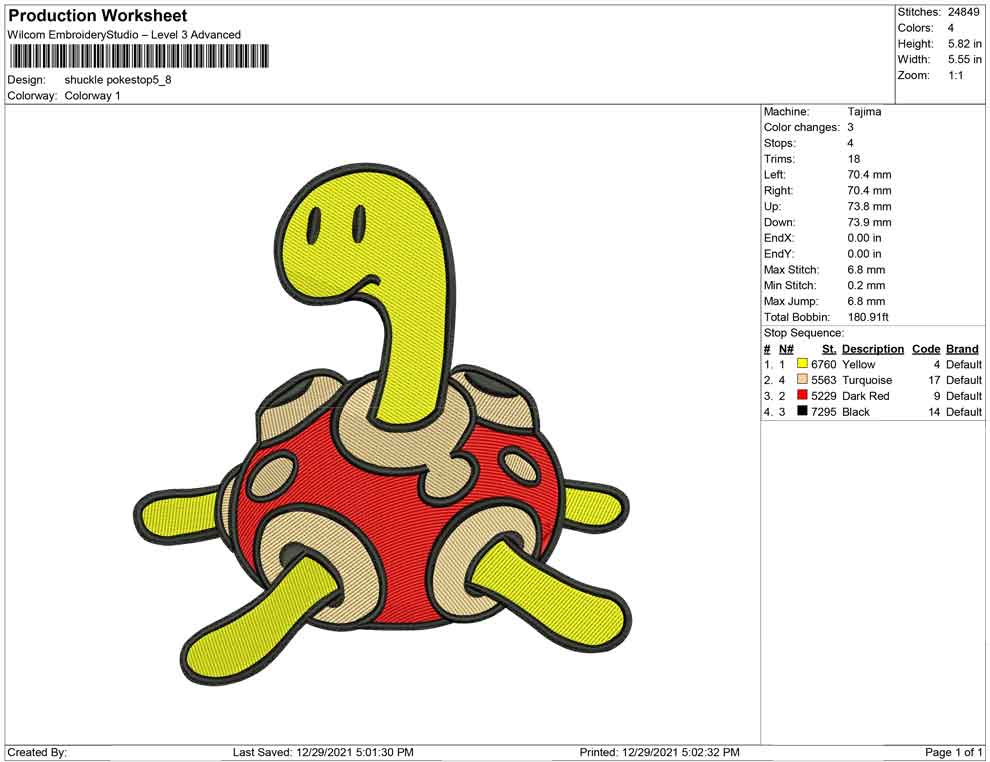
Task: Click the 'Down:' value '73.9 mm'
Action: [x=869, y=222]
